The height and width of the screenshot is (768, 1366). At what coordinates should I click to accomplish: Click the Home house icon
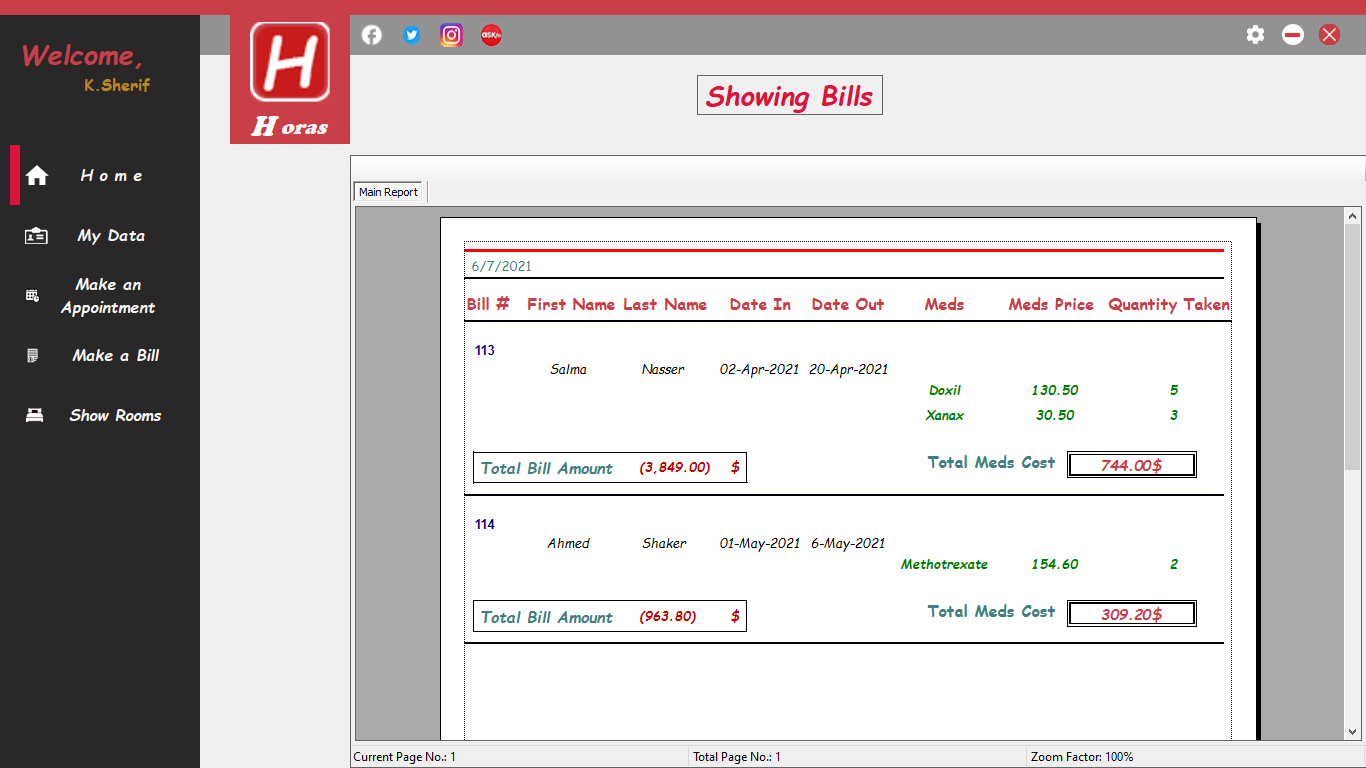click(37, 176)
